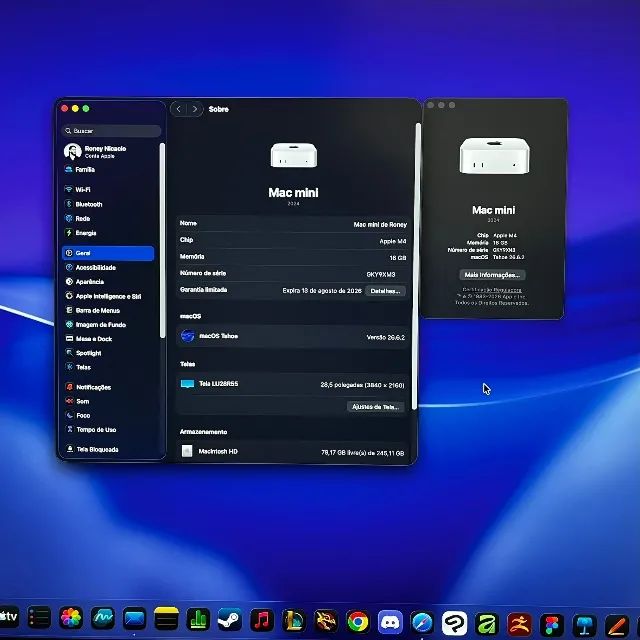Open Notes app in the Dock

166,619
